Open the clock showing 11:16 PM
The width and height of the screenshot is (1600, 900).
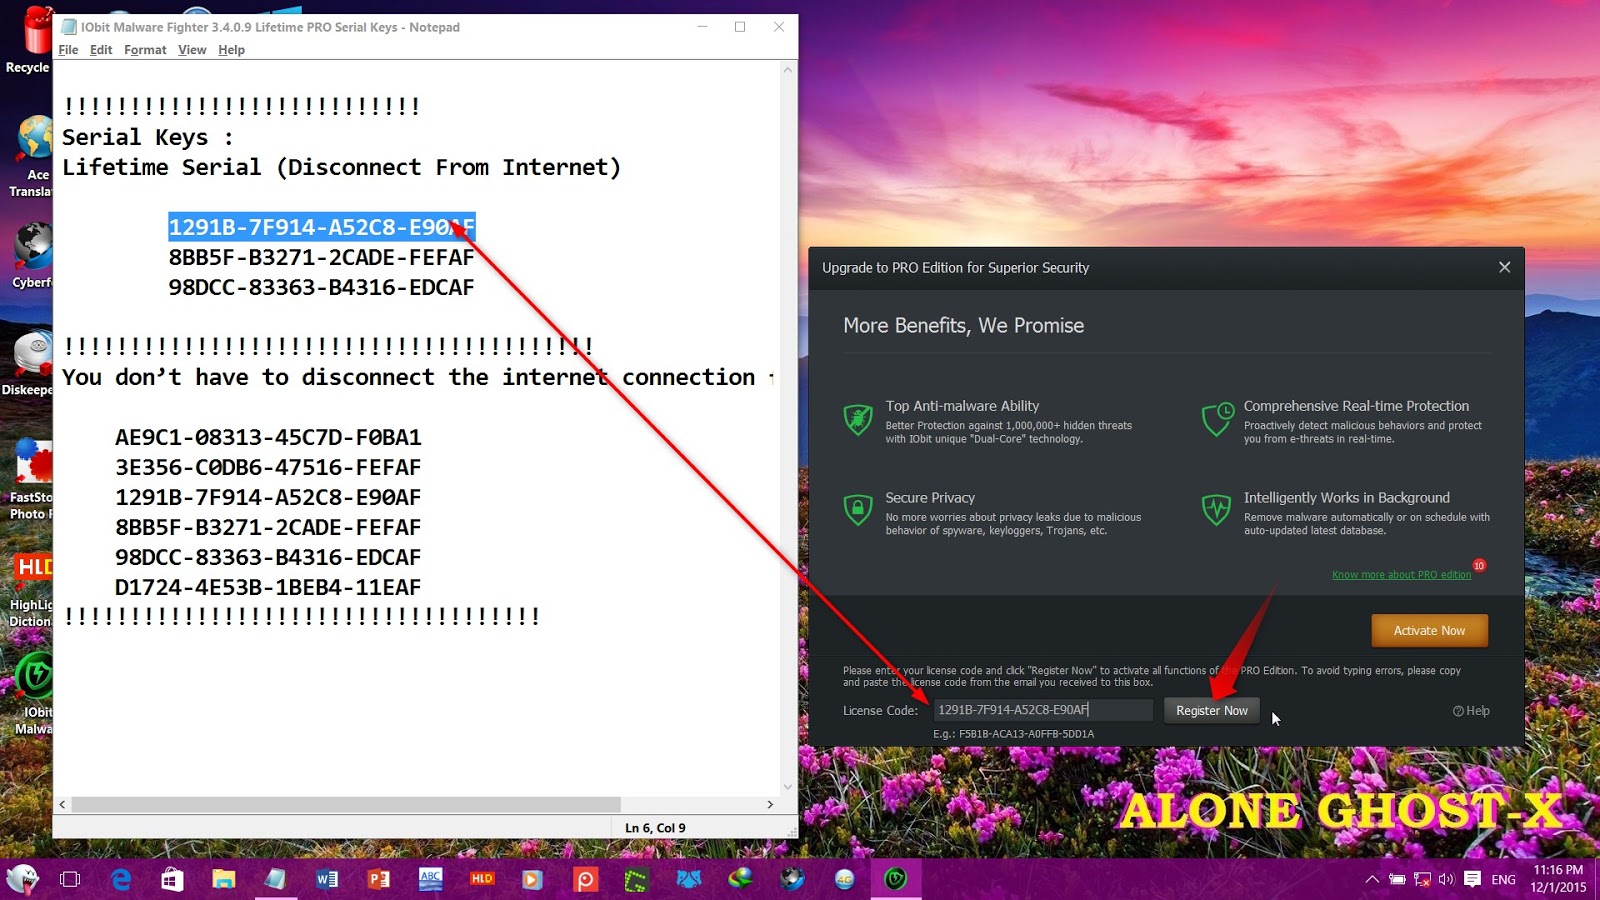coord(1558,870)
